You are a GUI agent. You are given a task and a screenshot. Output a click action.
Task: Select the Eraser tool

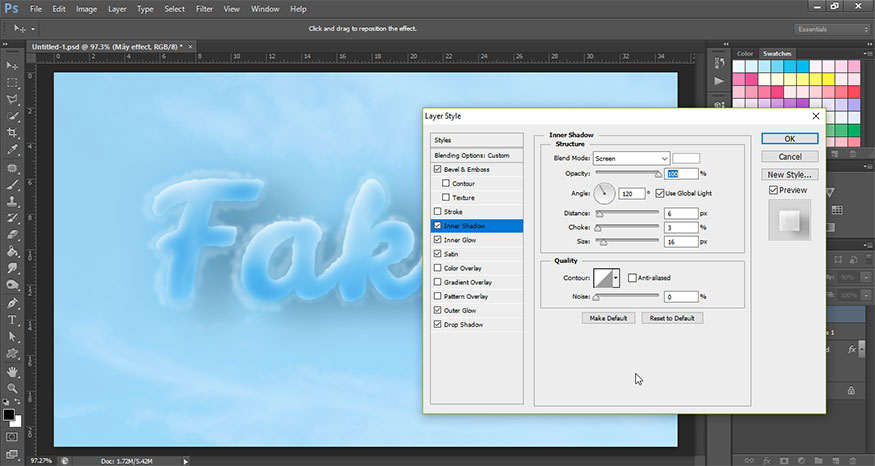[x=12, y=235]
